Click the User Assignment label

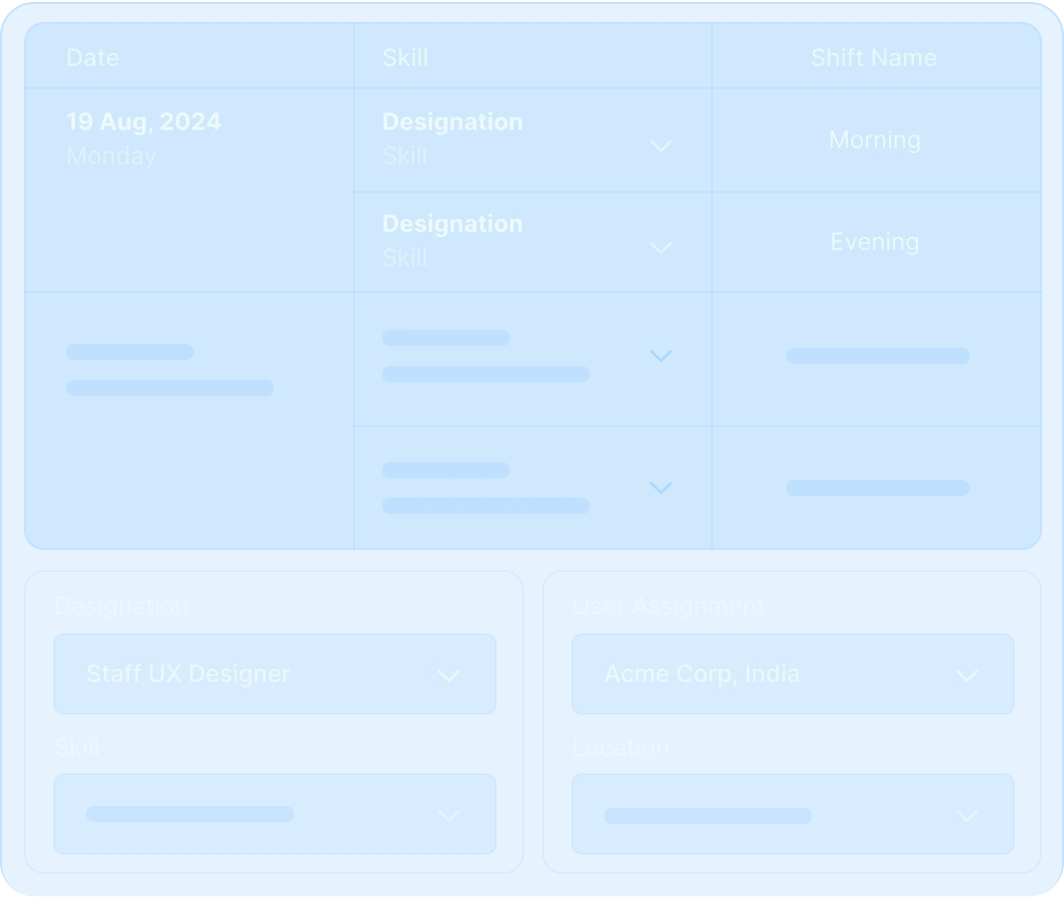pos(668,606)
